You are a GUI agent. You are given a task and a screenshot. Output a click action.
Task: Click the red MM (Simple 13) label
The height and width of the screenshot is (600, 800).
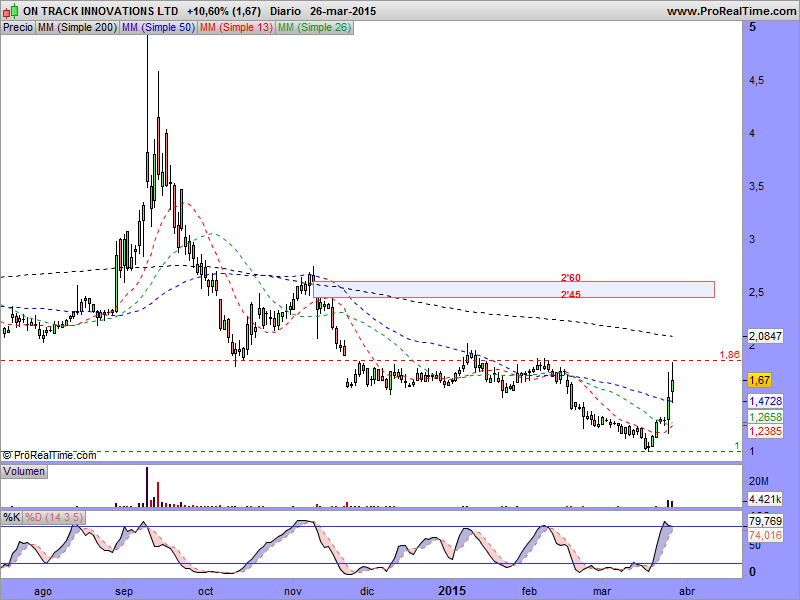pyautogui.click(x=235, y=28)
